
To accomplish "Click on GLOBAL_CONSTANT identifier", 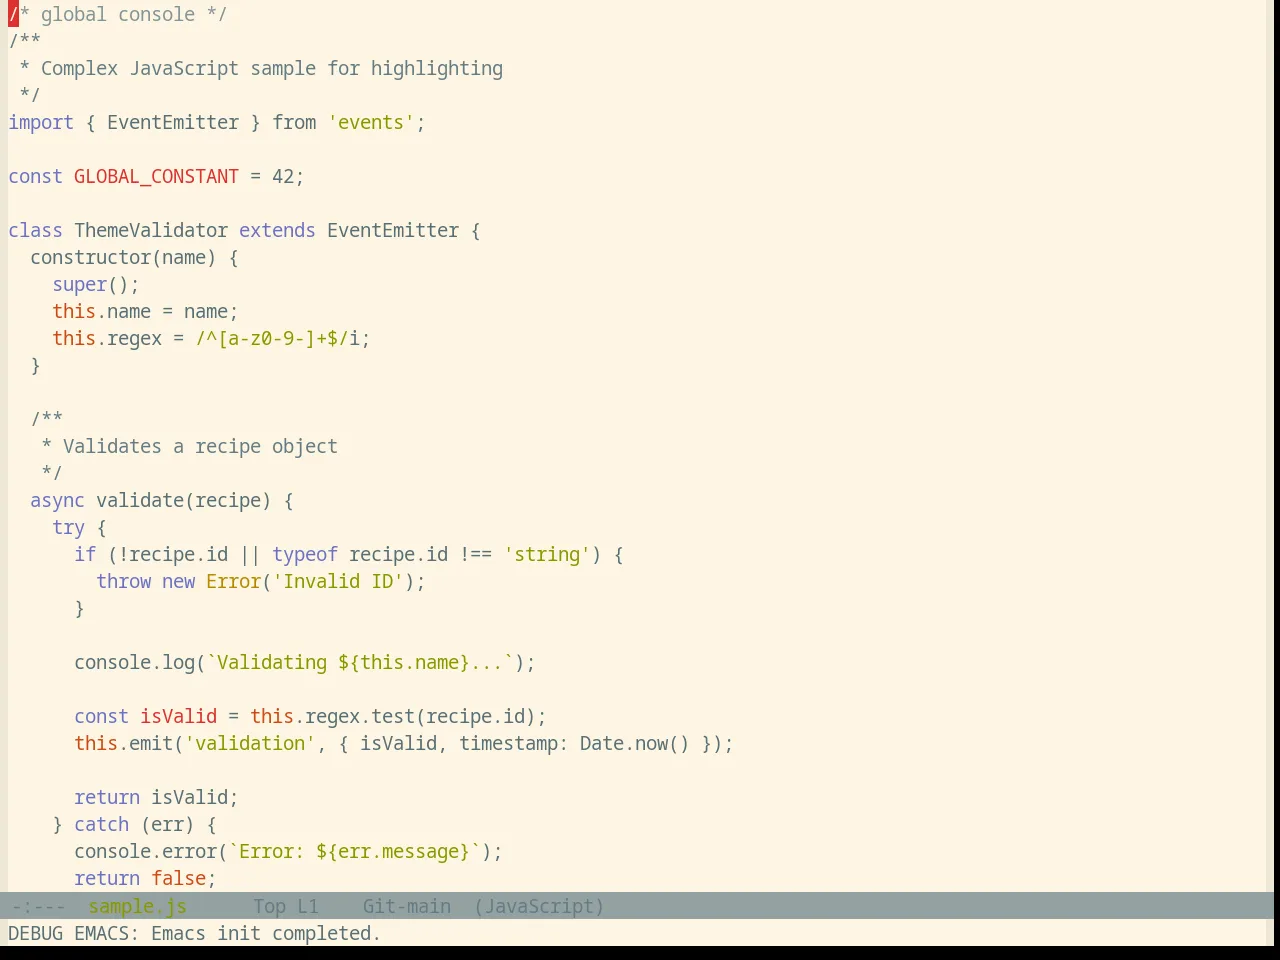I will (x=156, y=176).
